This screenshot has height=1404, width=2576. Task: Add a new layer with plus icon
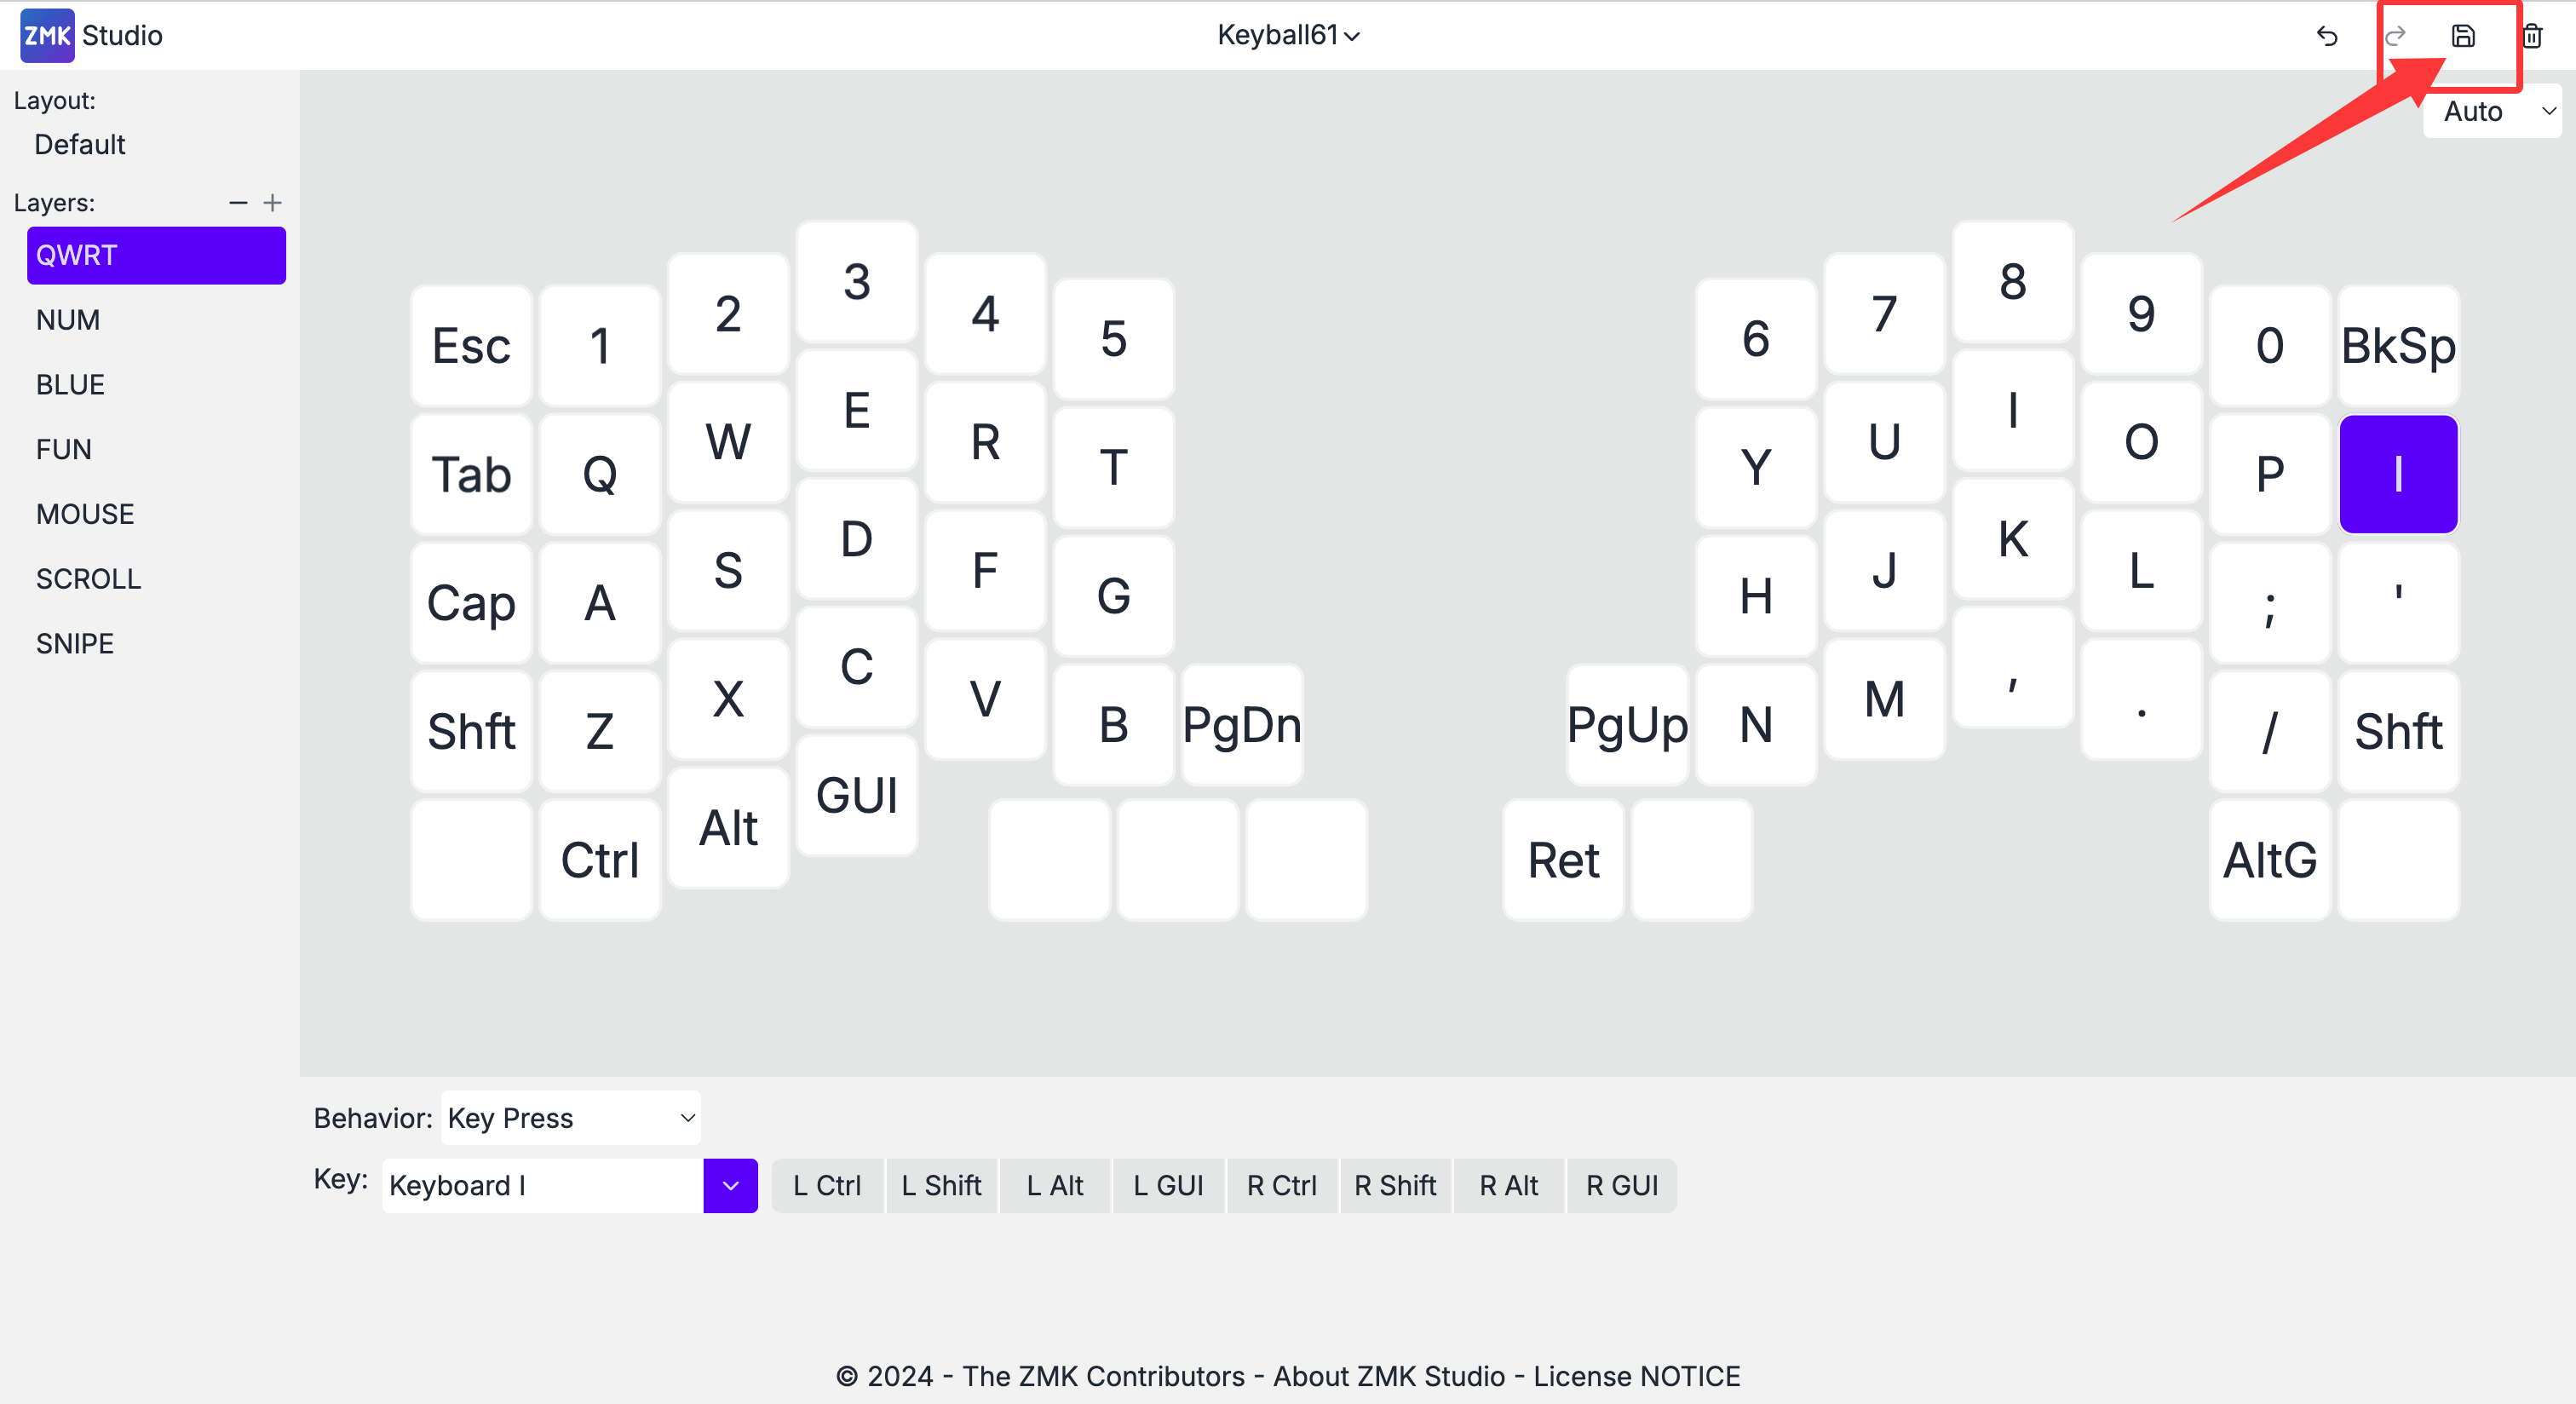[272, 203]
